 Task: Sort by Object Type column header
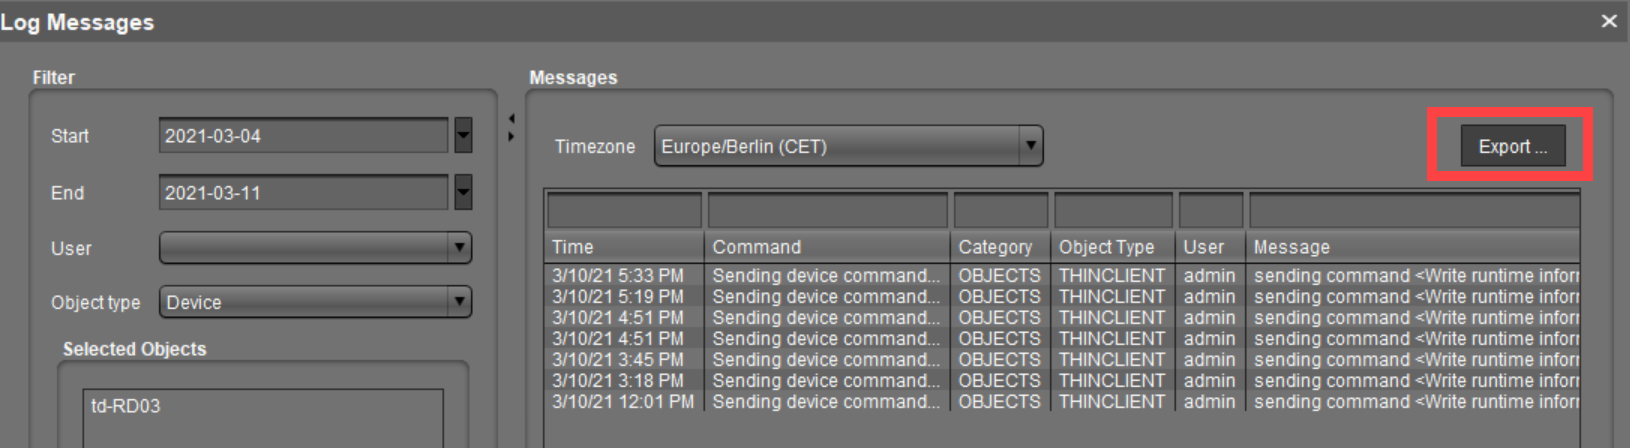(1111, 247)
